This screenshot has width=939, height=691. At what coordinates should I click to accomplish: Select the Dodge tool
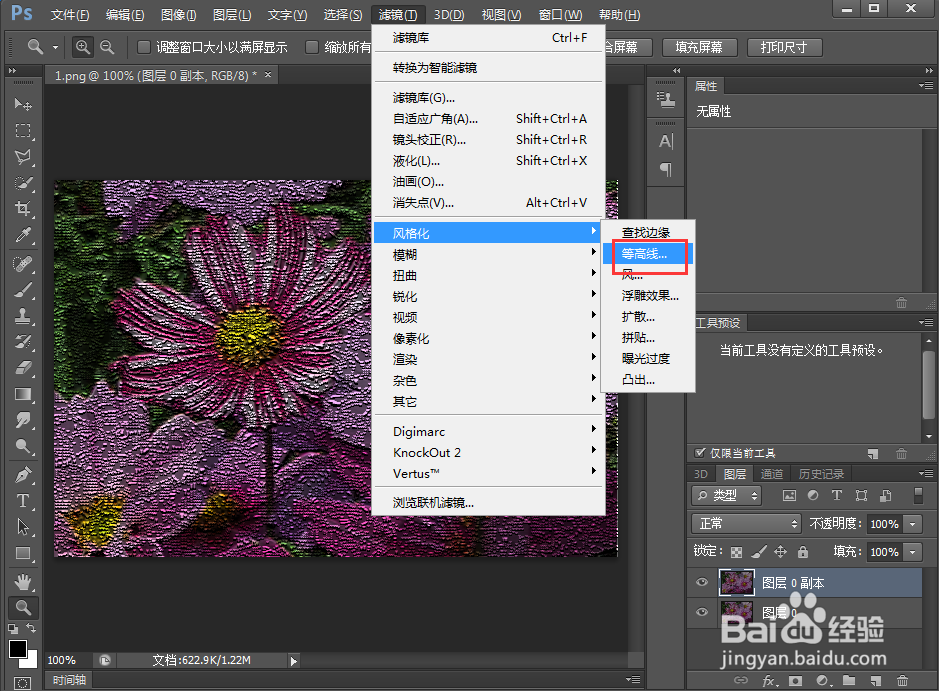tap(23, 446)
